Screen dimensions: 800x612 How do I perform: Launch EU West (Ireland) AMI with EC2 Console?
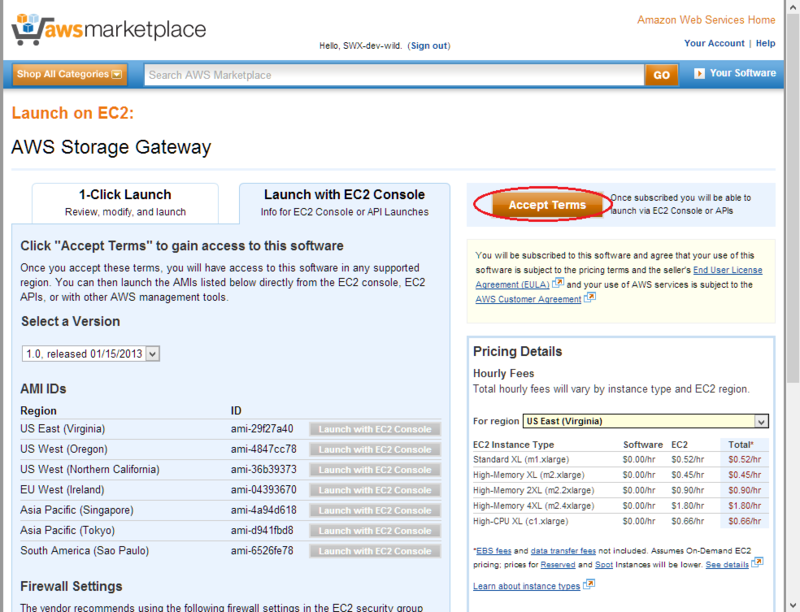point(375,490)
